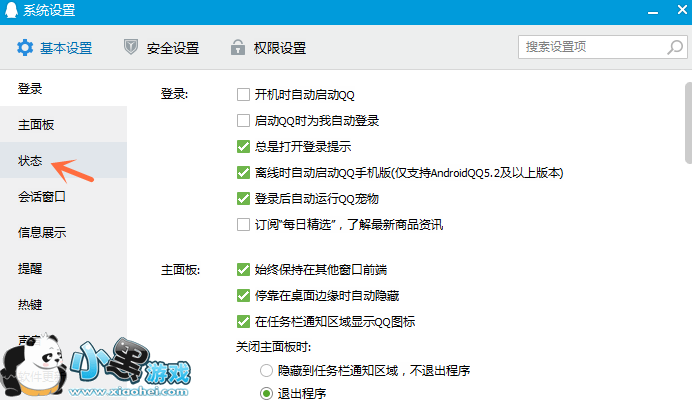Uncheck 总是打开登录提示
The width and height of the screenshot is (692, 400).
(243, 147)
